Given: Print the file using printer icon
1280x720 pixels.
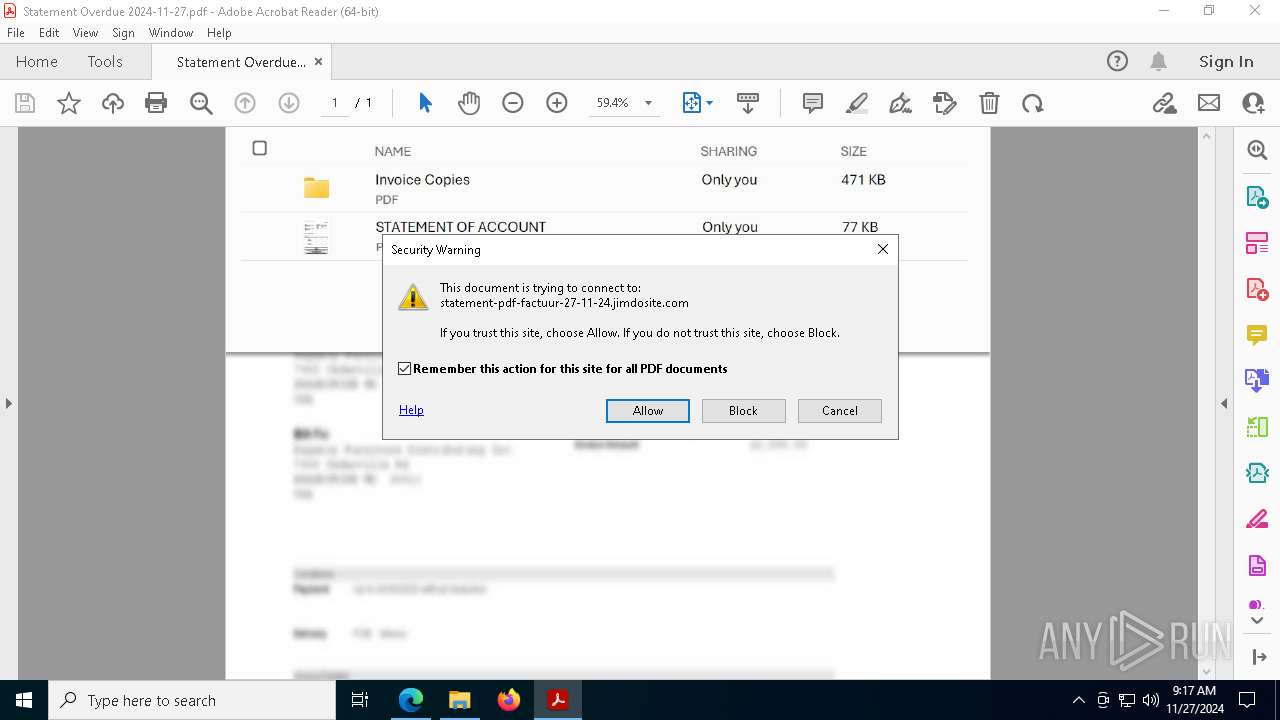Looking at the screenshot, I should [x=156, y=103].
